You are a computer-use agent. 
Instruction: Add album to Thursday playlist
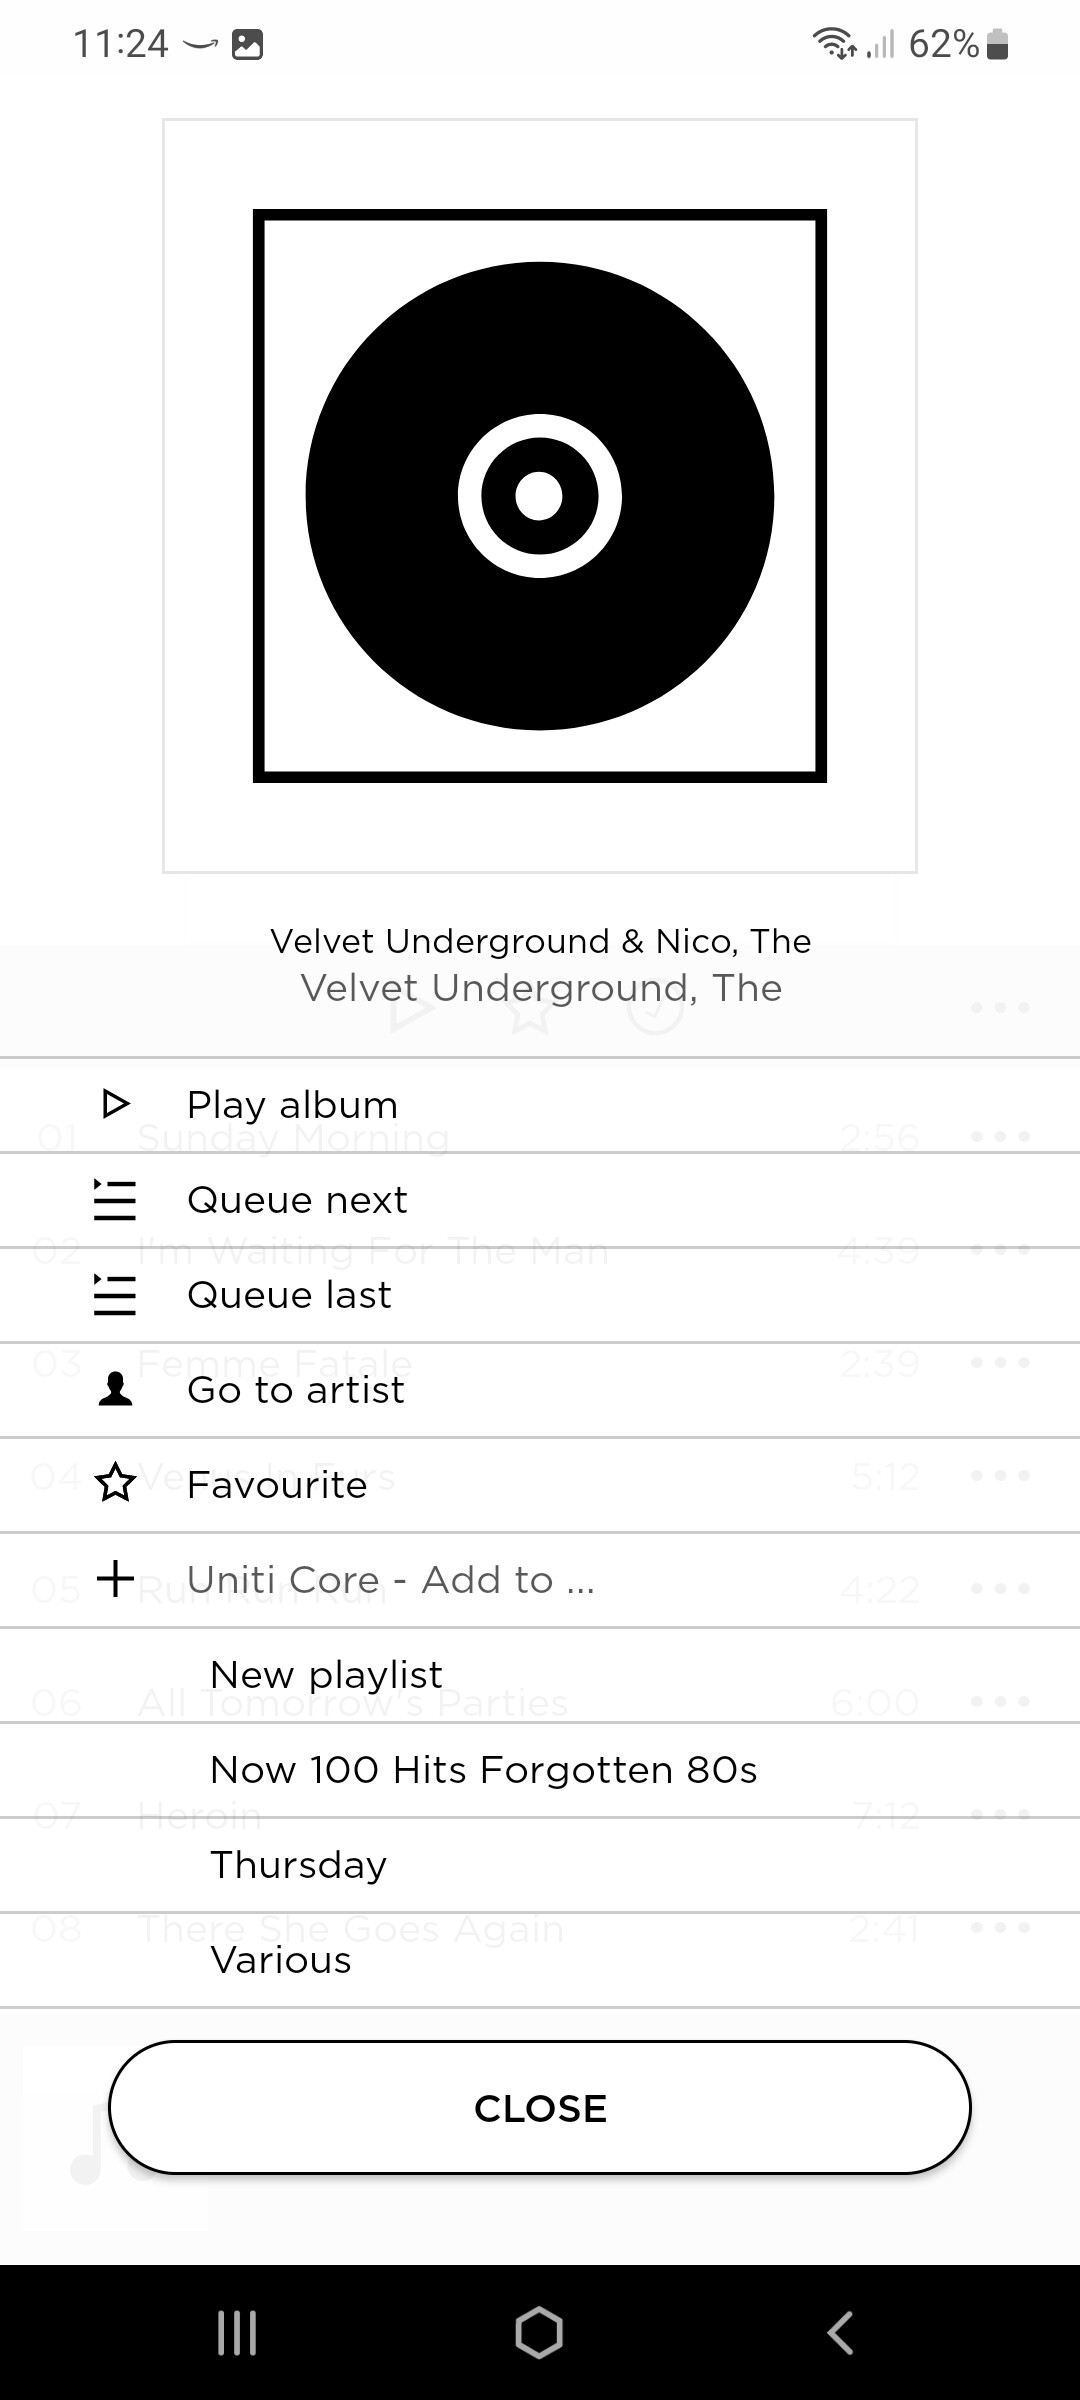[x=540, y=1865]
